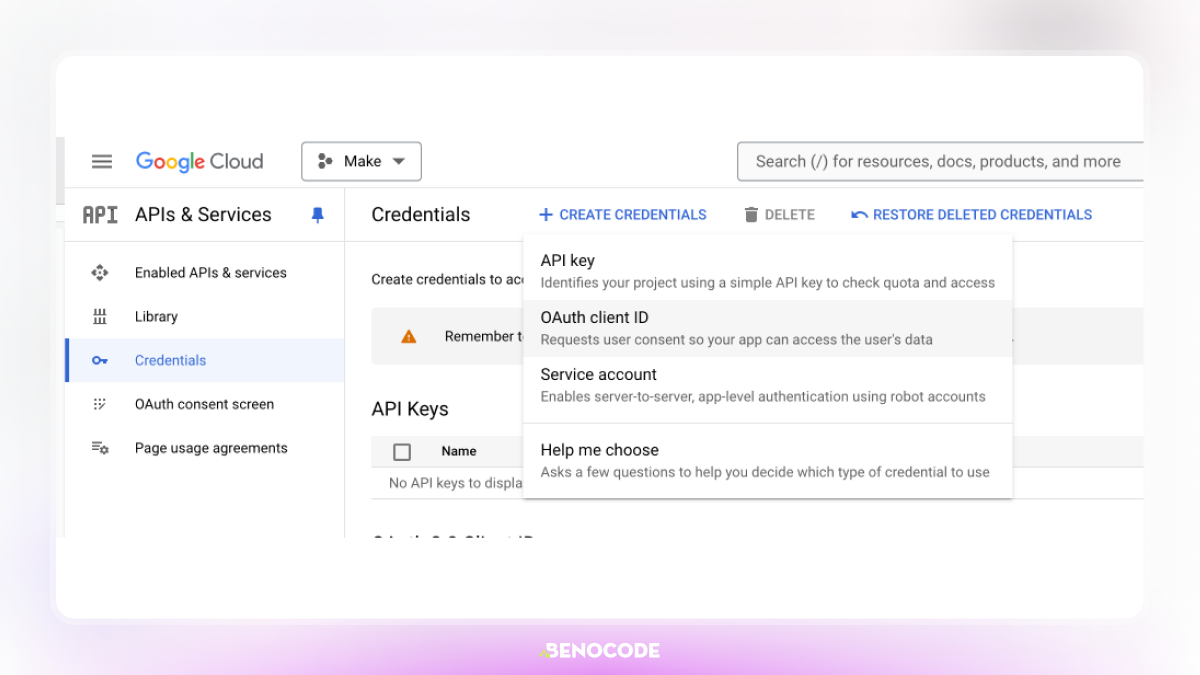Open the hamburger navigation menu
This screenshot has width=1200, height=675.
[102, 161]
